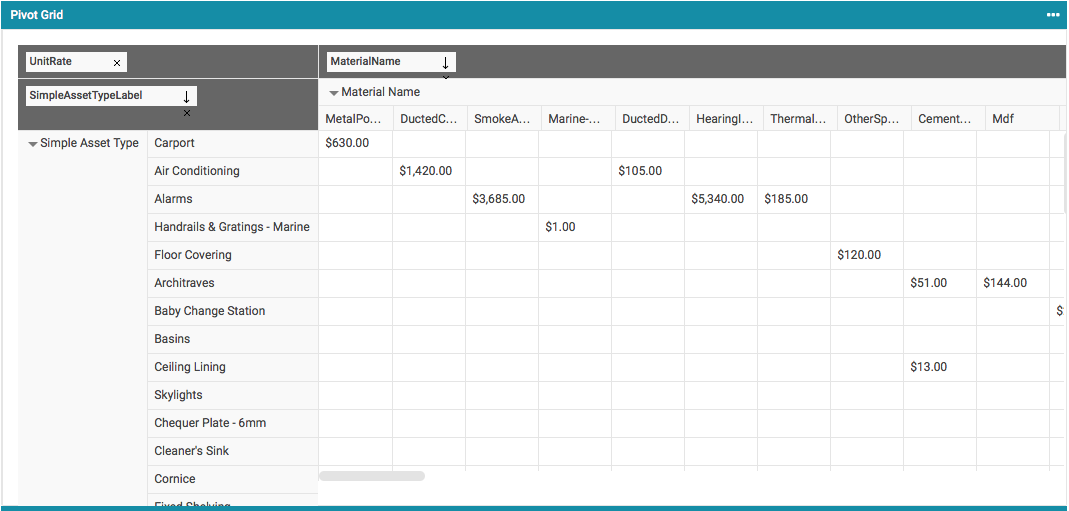
Task: Click the Marine-... column header
Action: (577, 119)
